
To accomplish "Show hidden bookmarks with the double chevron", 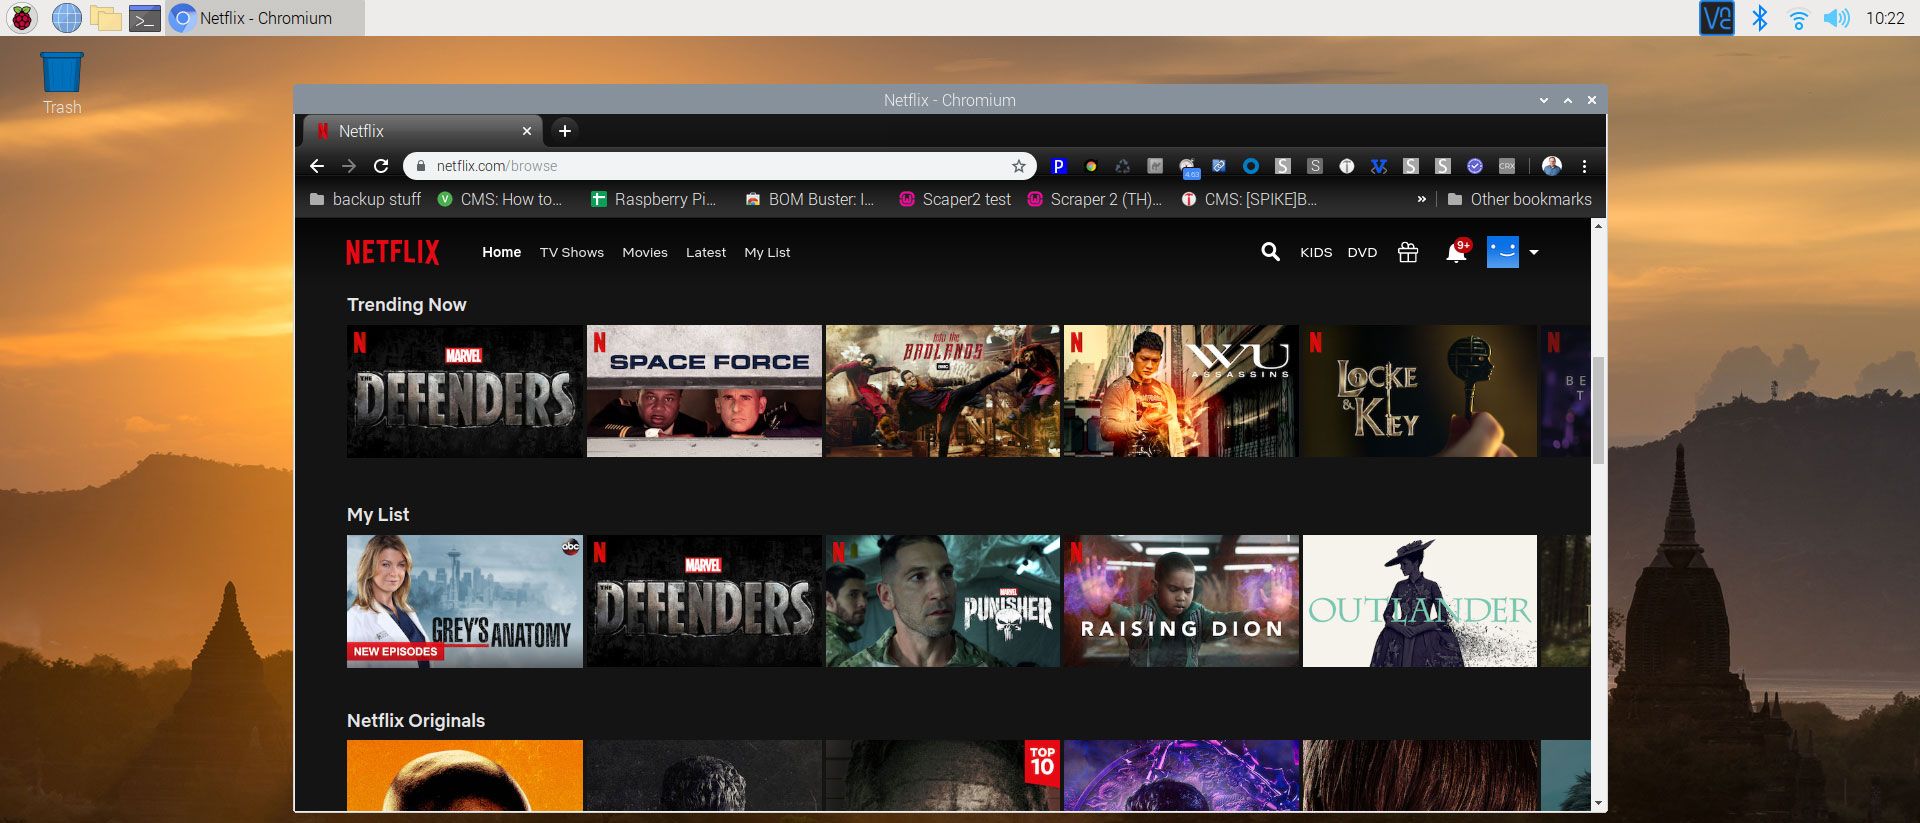I will 1421,199.
